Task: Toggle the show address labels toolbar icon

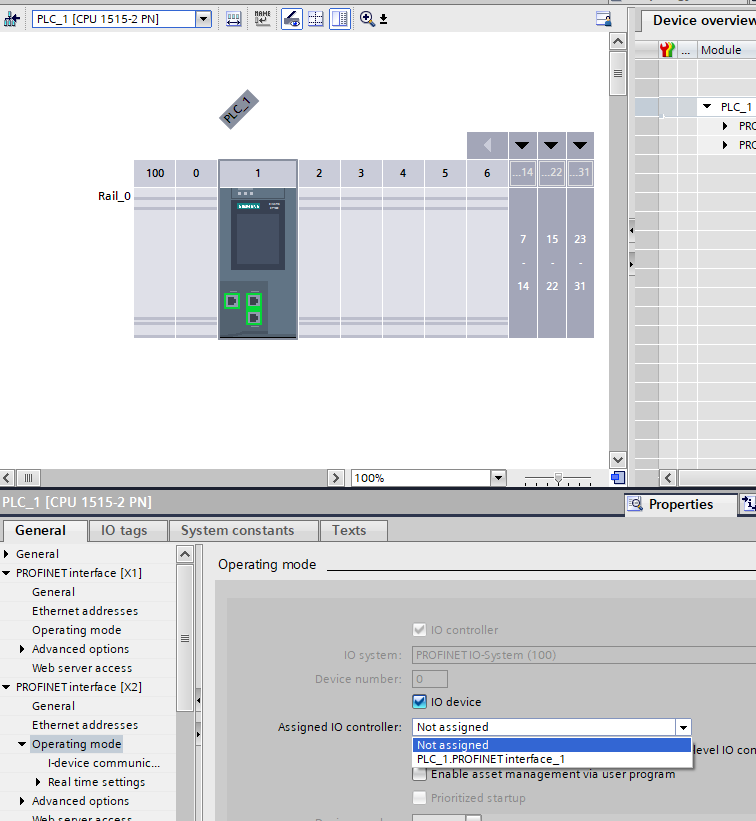Action: click(x=292, y=19)
